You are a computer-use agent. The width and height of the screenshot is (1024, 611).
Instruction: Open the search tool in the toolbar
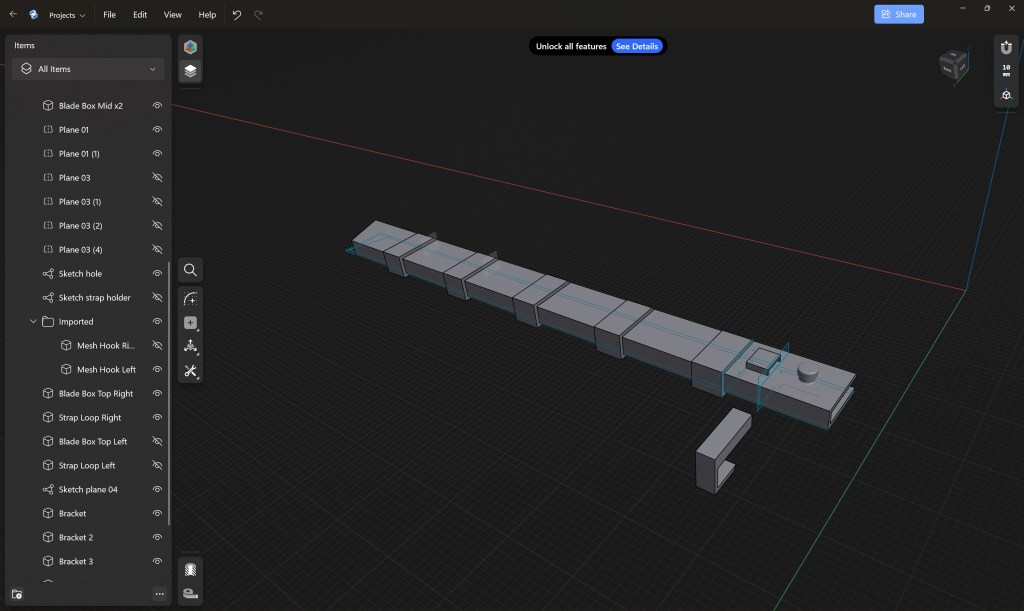pos(190,270)
